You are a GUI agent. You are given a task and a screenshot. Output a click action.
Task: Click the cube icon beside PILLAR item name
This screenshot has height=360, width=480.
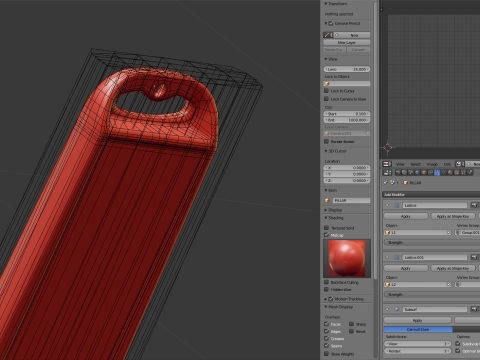click(x=327, y=200)
